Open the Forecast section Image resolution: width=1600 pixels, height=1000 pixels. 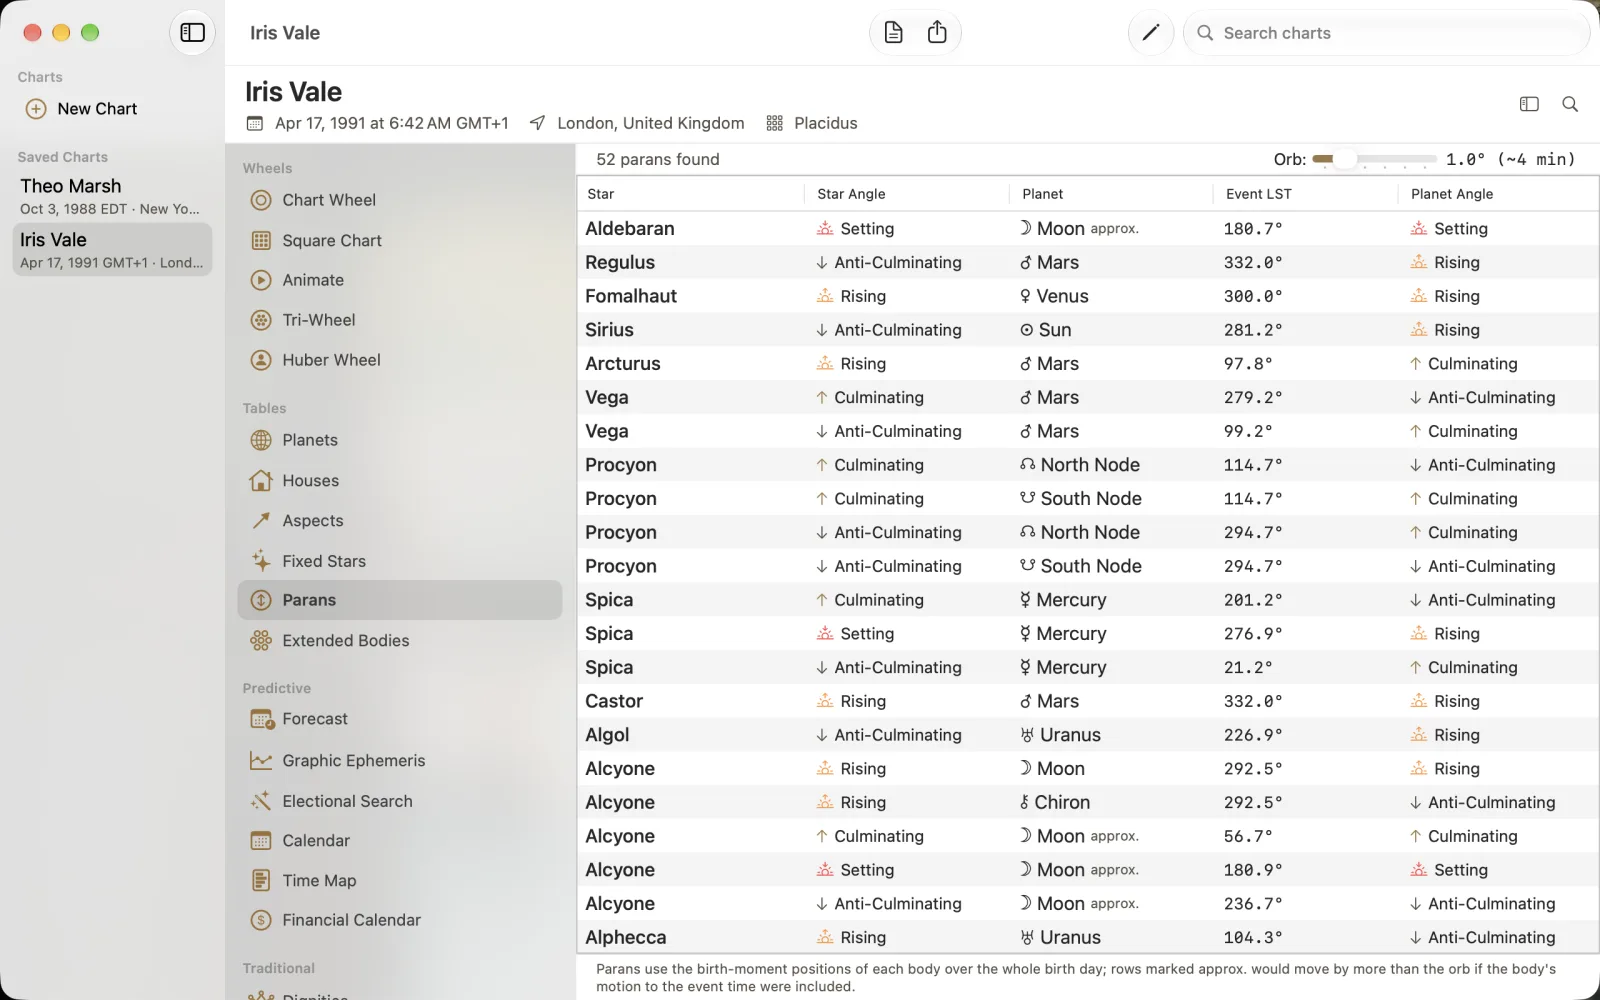tap(400, 719)
